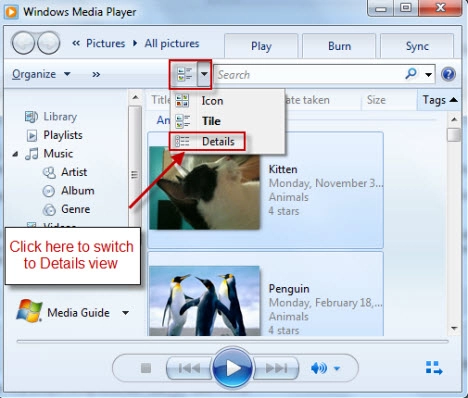Click All pictures in the breadcrumb
Screen dimensions: 468x398
(172, 43)
